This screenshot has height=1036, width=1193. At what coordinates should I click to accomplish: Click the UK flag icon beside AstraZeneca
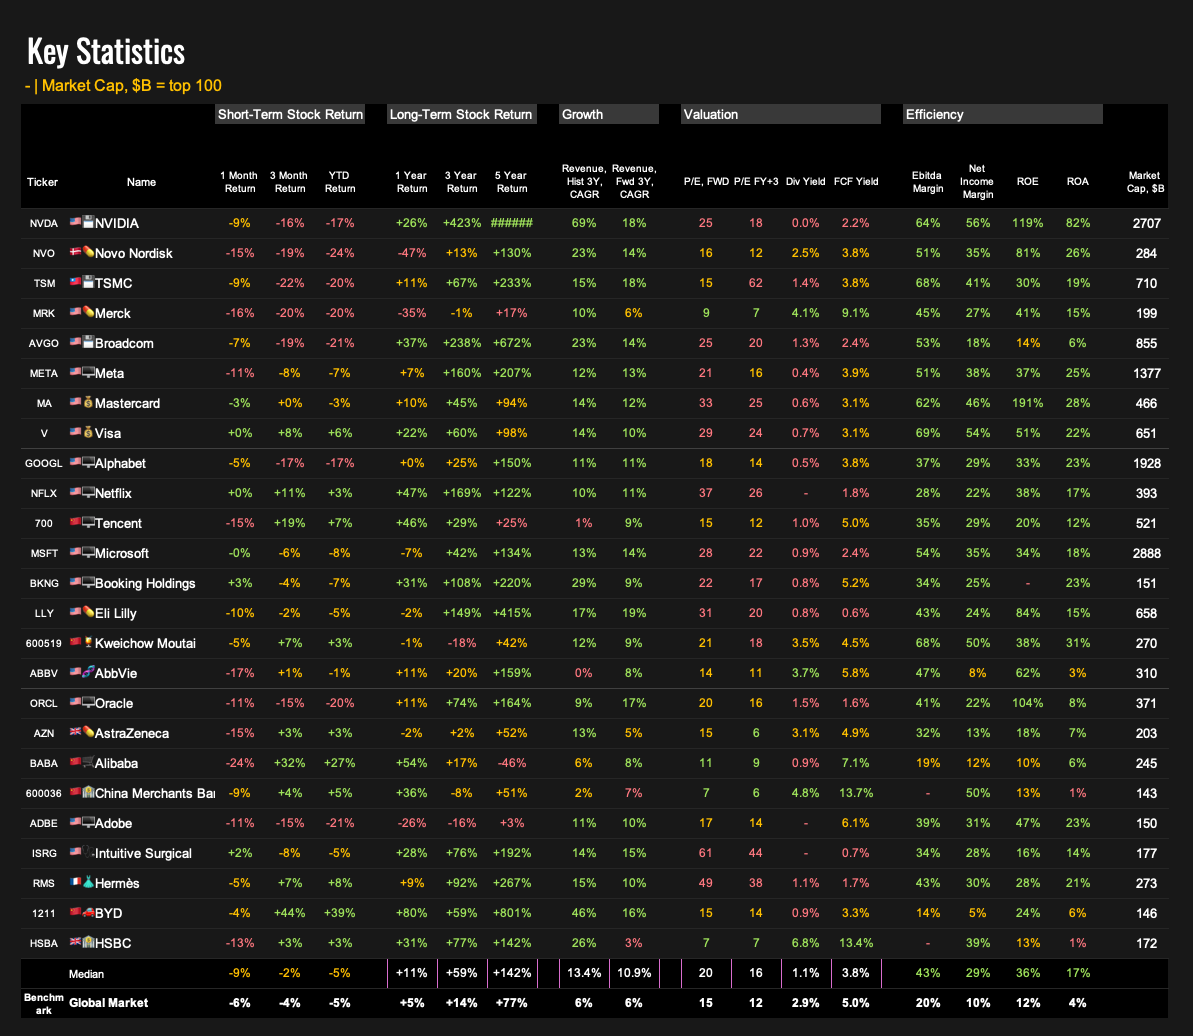pos(75,733)
